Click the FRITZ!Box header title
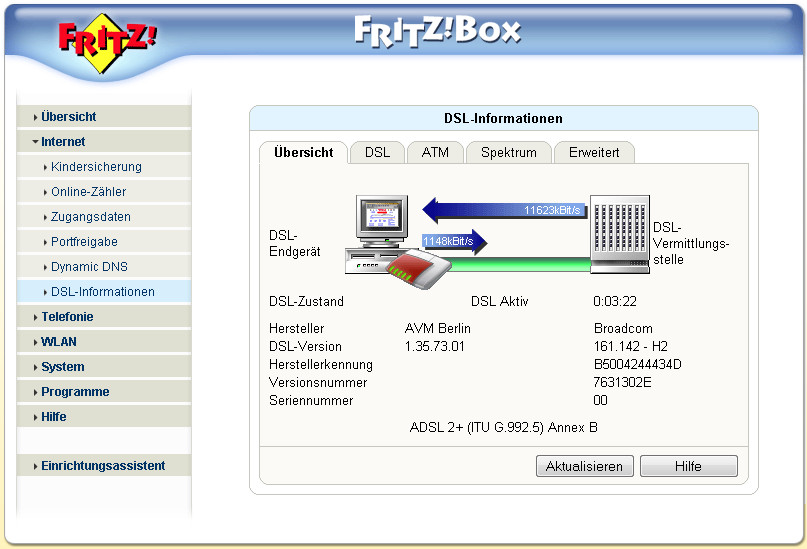The width and height of the screenshot is (807, 549). (x=437, y=31)
